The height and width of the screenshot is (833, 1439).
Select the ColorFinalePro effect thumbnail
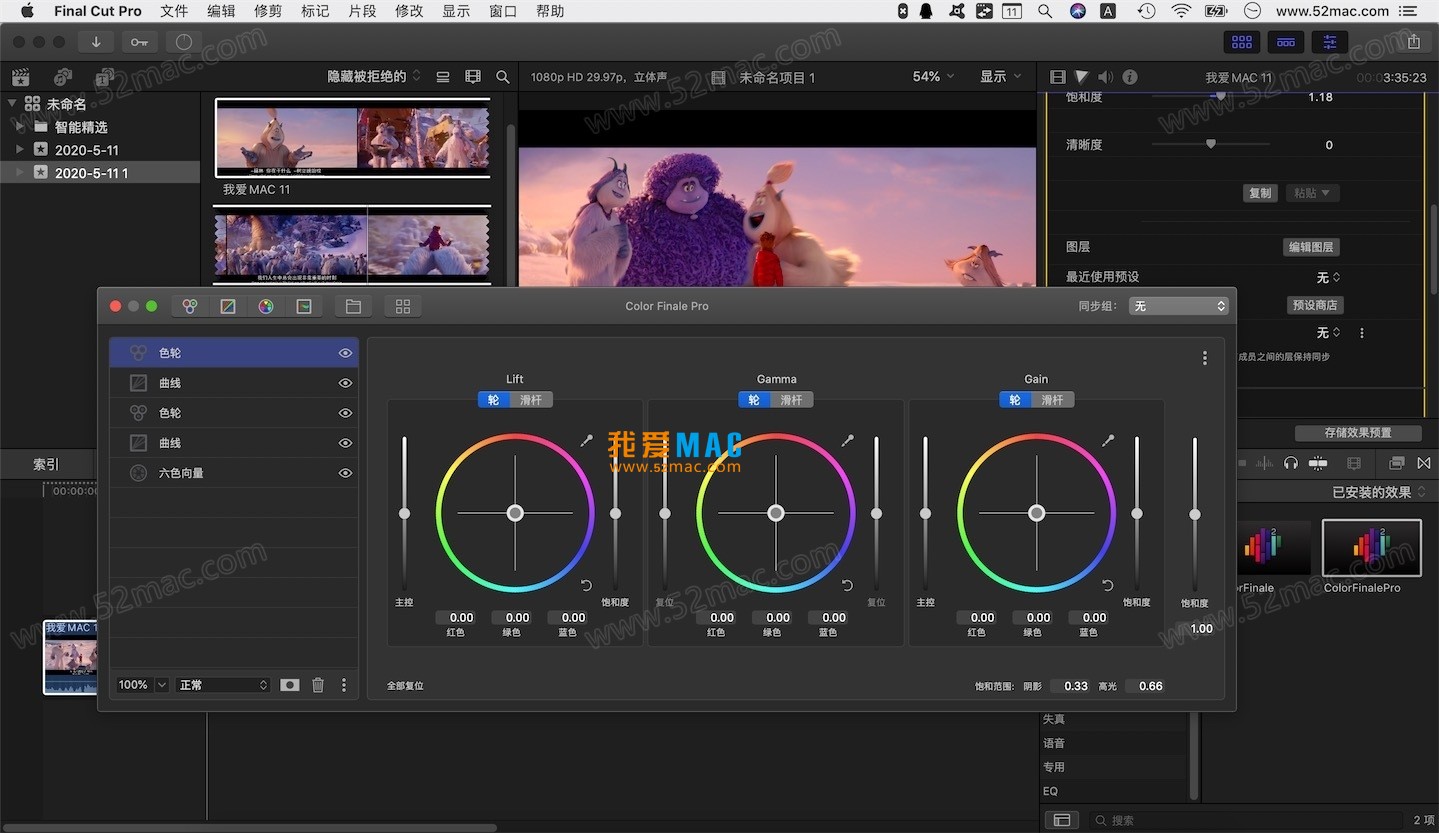[x=1371, y=548]
